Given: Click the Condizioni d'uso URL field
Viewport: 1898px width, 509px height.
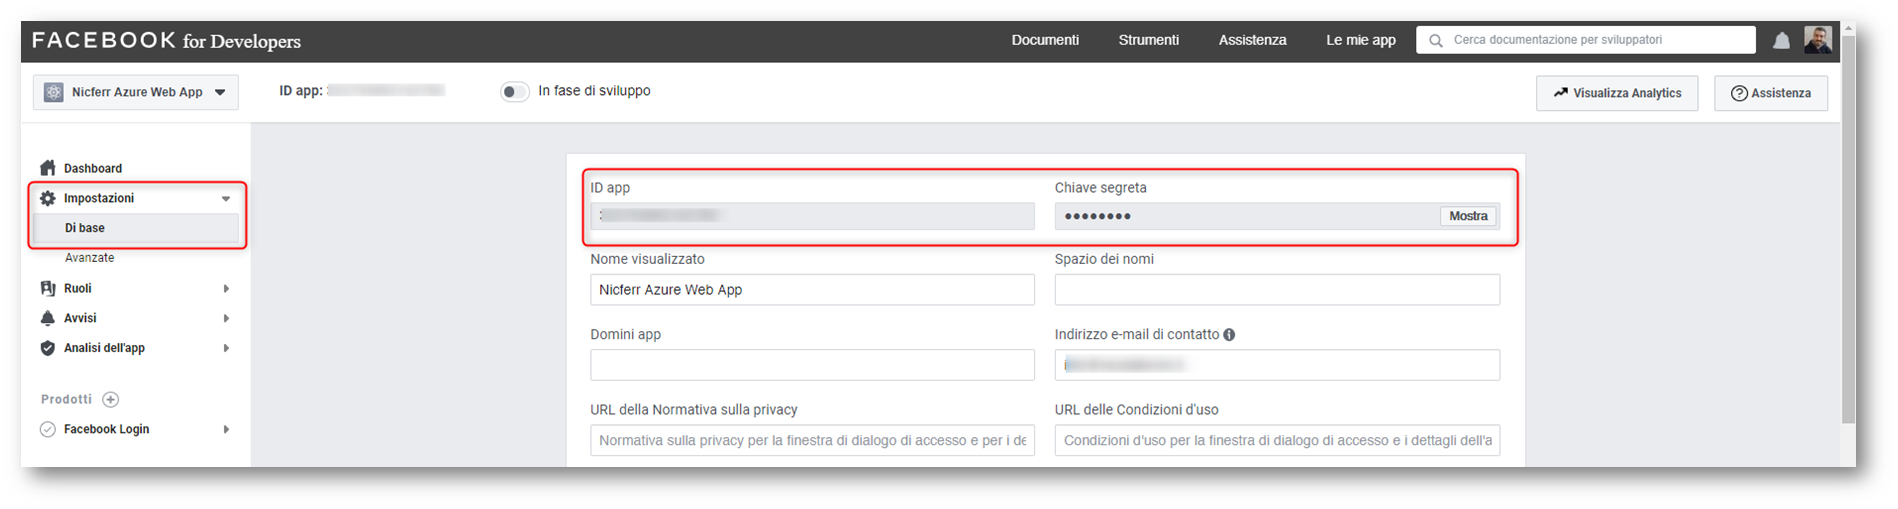Looking at the screenshot, I should 1277,440.
